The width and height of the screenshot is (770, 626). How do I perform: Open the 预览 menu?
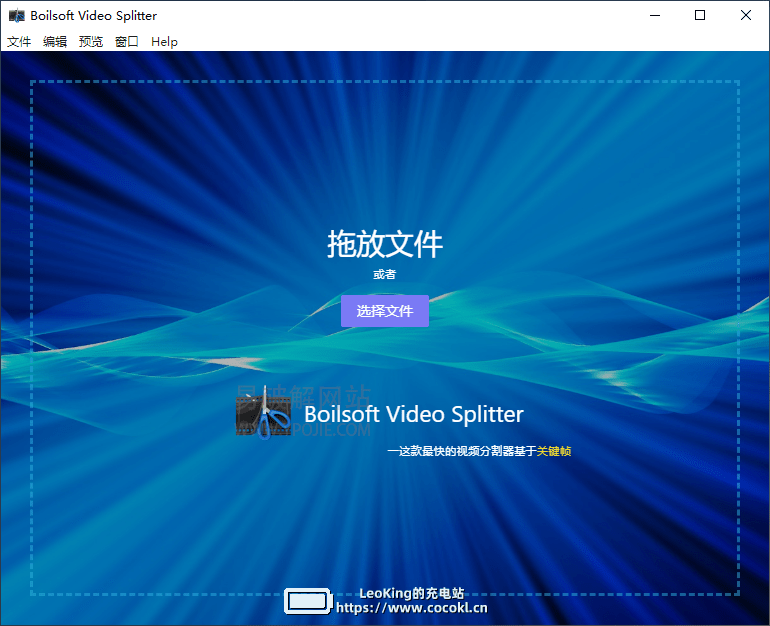tap(91, 42)
